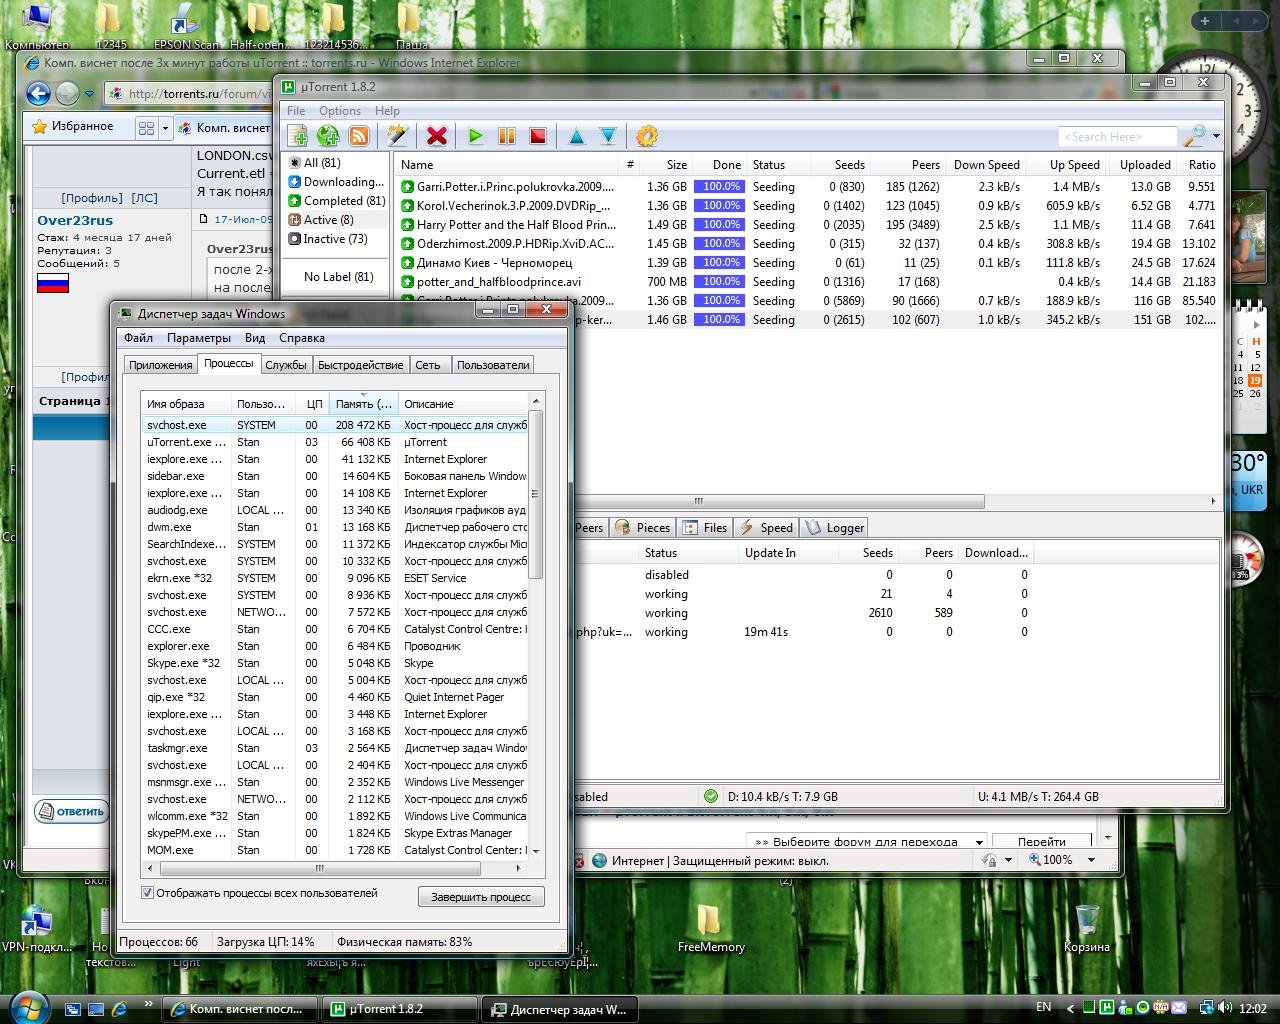Switch to the Logger tab in uTorrent
This screenshot has height=1024, width=1280.
[x=835, y=528]
